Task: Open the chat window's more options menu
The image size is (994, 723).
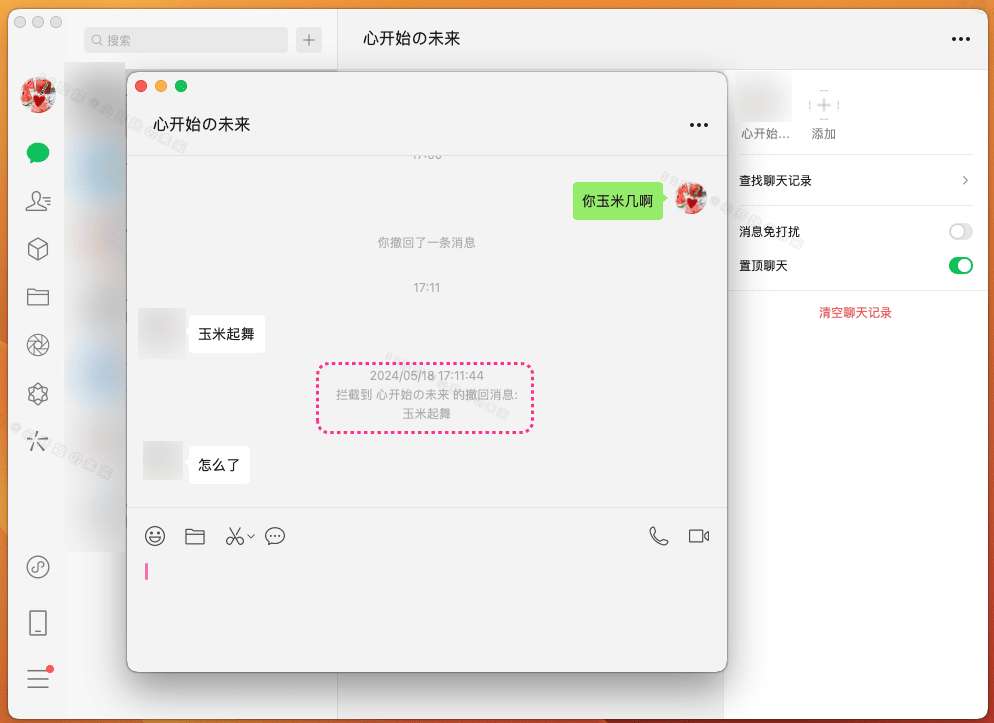Action: click(697, 124)
